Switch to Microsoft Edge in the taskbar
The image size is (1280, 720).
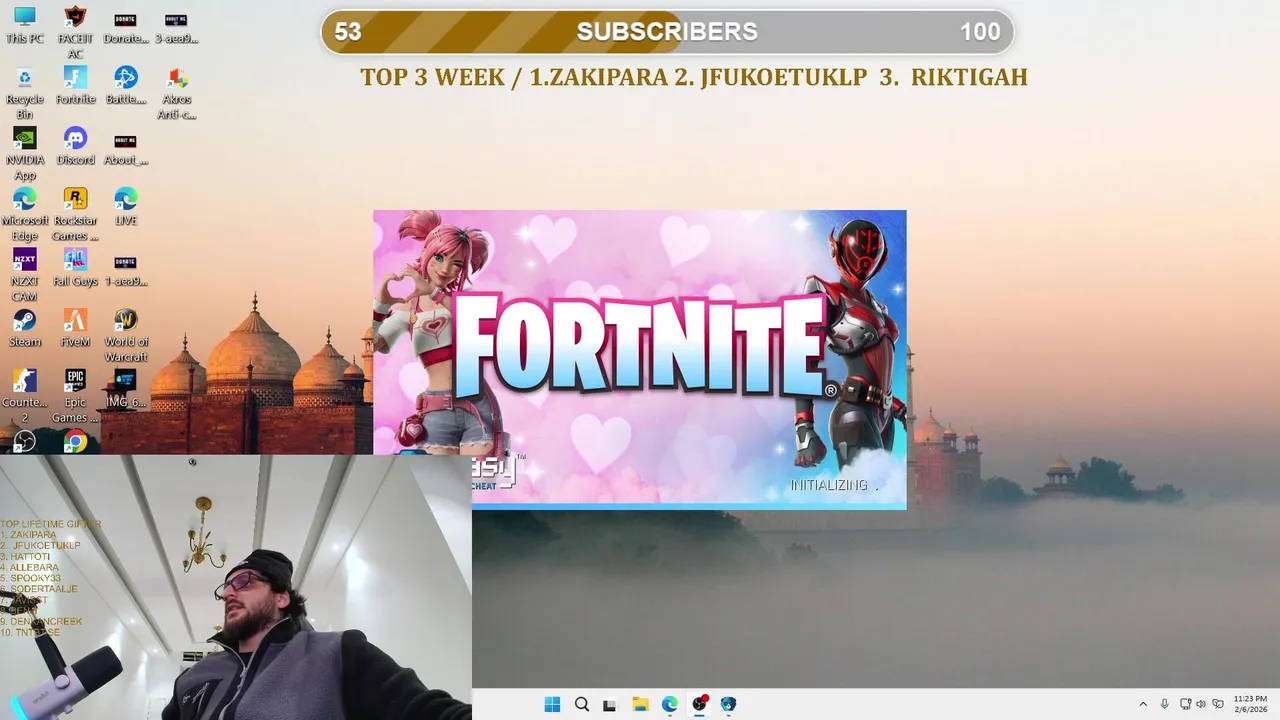669,704
